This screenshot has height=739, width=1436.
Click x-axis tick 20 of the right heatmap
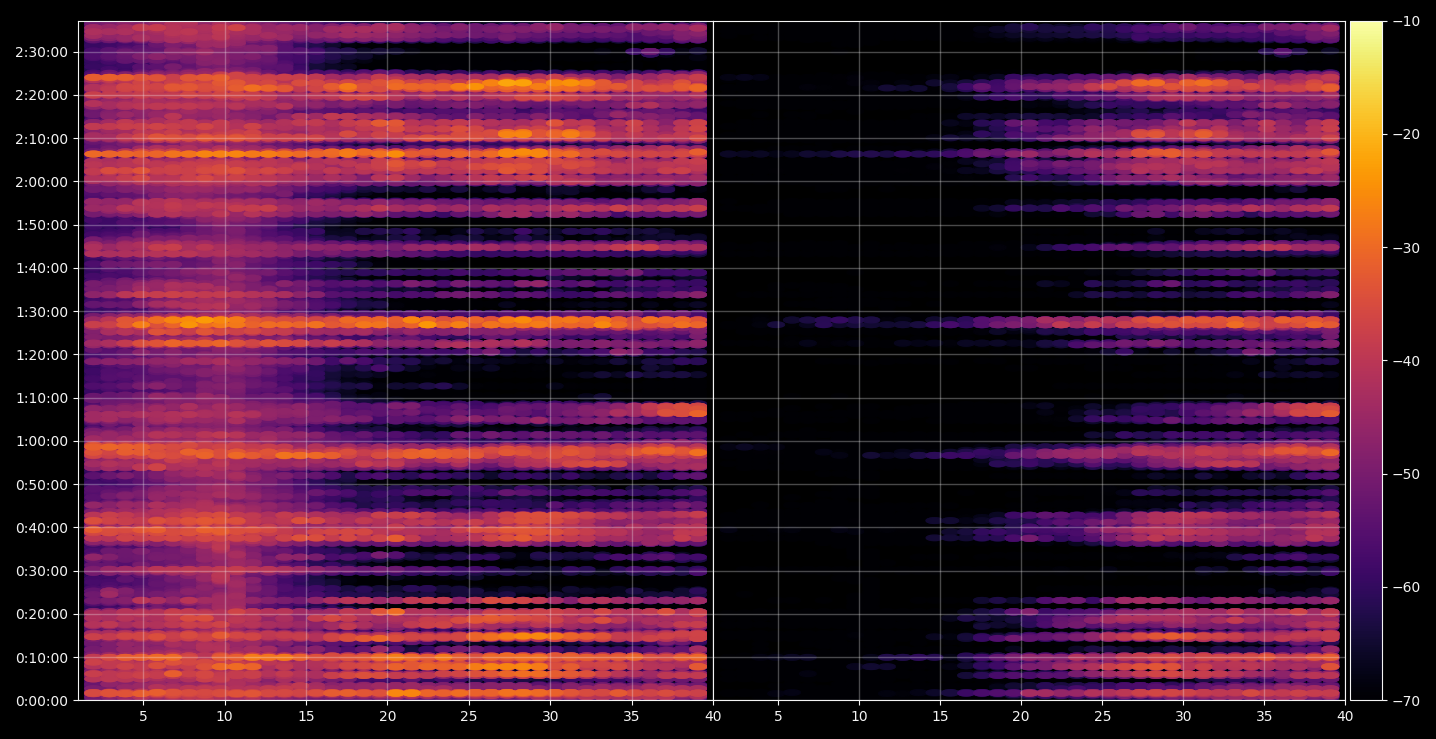1021,716
